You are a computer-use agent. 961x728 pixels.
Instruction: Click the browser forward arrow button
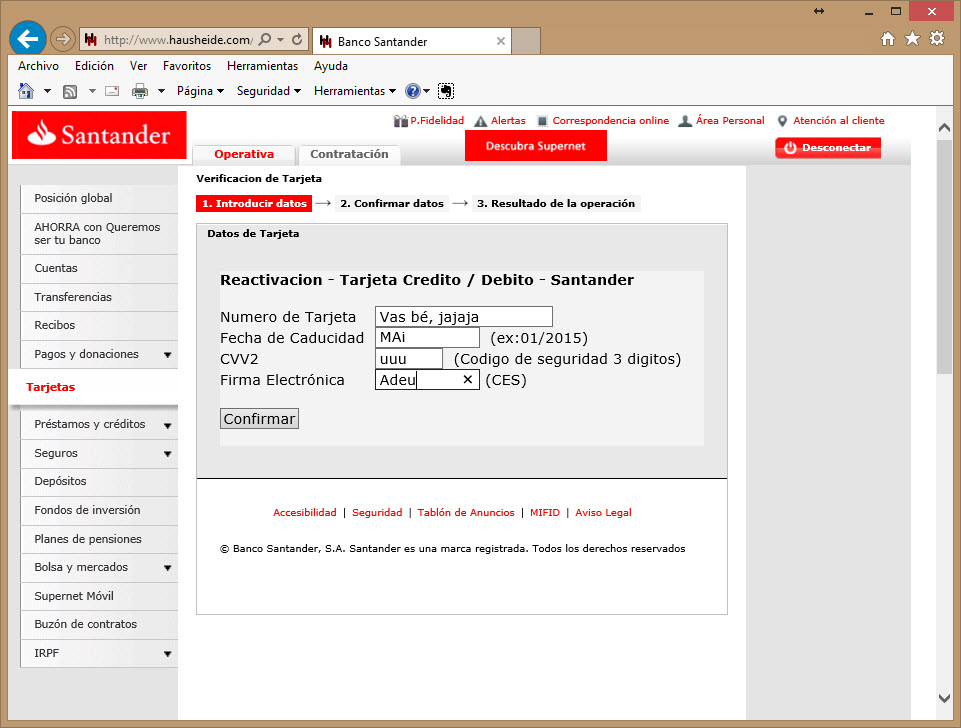[x=62, y=40]
